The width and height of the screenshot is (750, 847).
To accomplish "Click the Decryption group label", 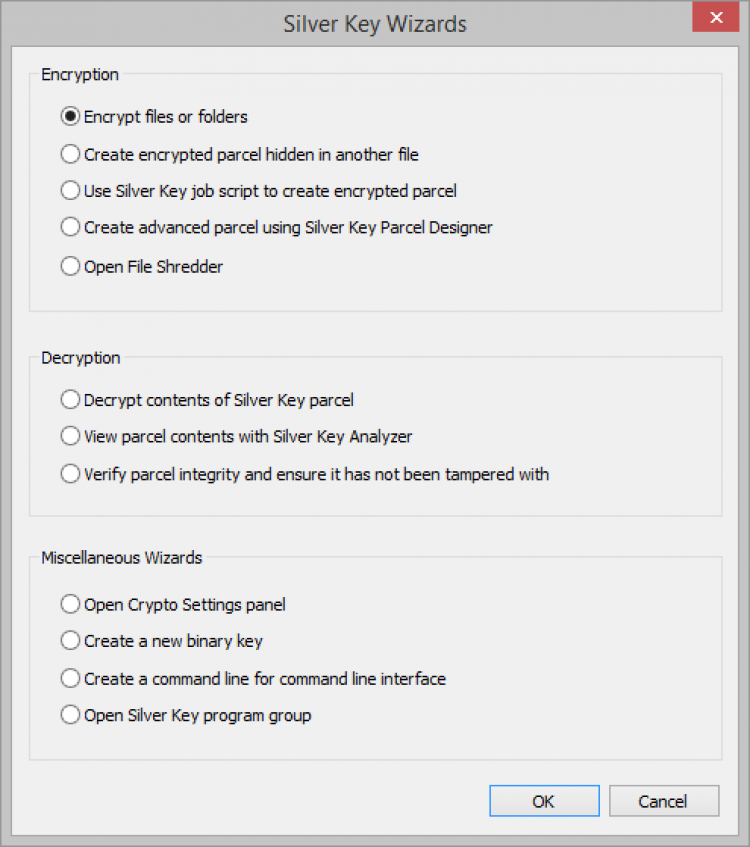I will [x=80, y=358].
